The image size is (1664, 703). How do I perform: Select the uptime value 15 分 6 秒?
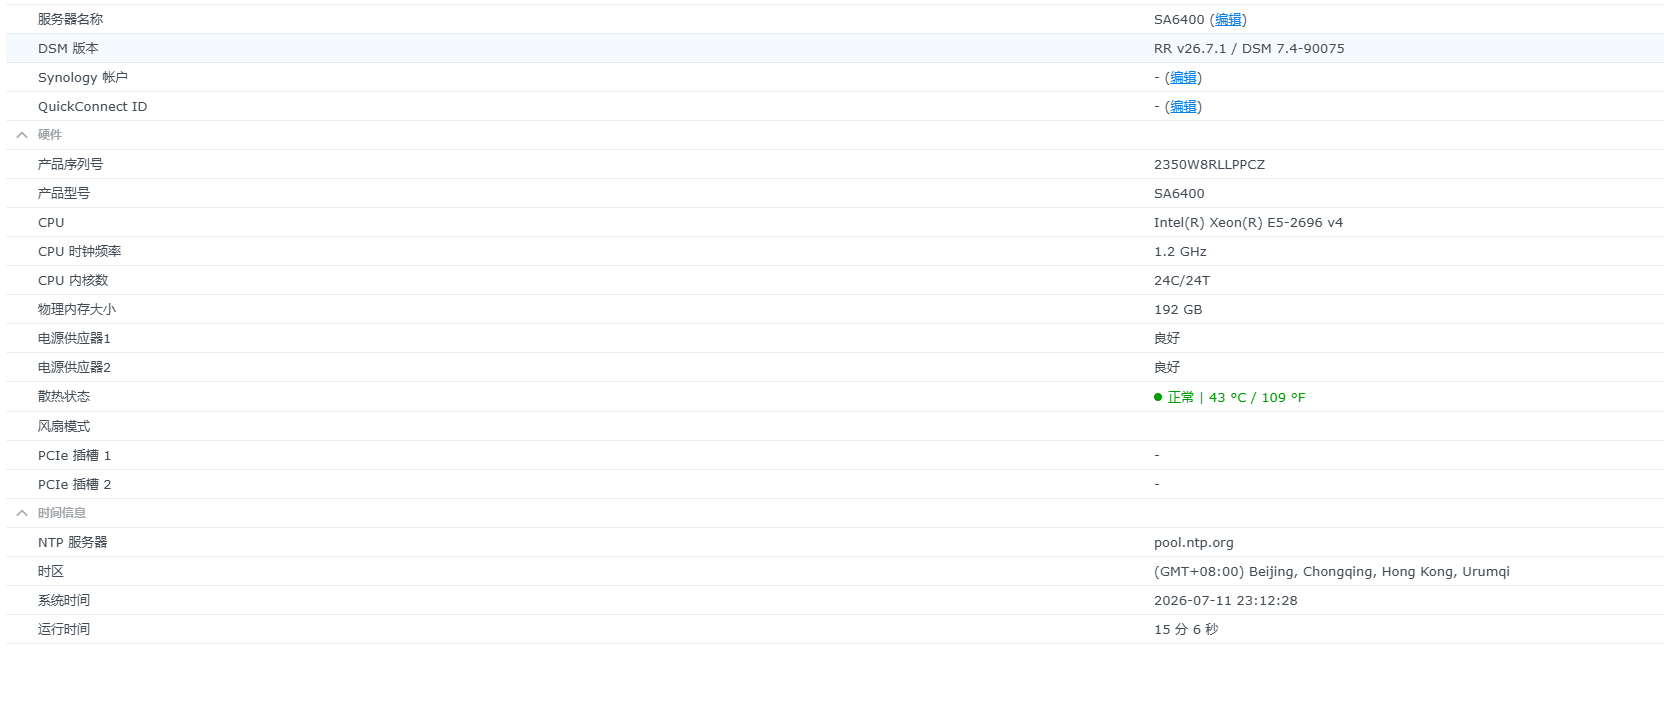[1186, 629]
